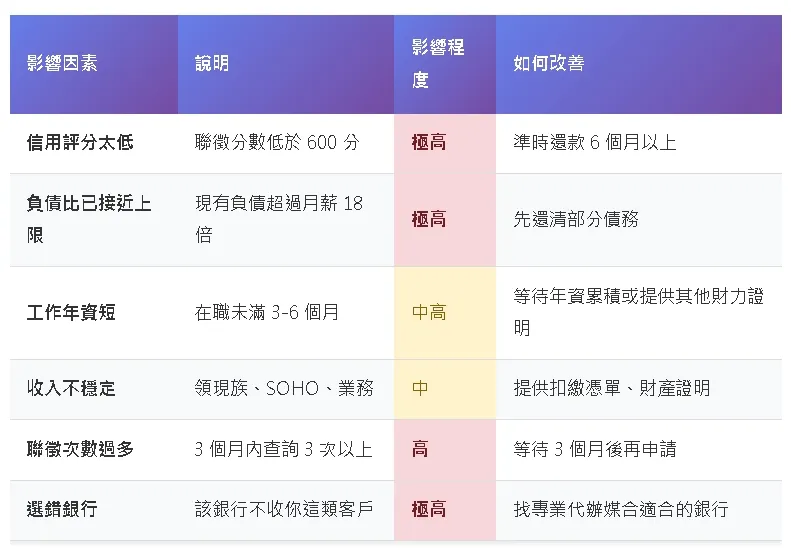Select the 選錯銀行 row label
Viewport: 791px width, 553px height.
click(x=62, y=510)
